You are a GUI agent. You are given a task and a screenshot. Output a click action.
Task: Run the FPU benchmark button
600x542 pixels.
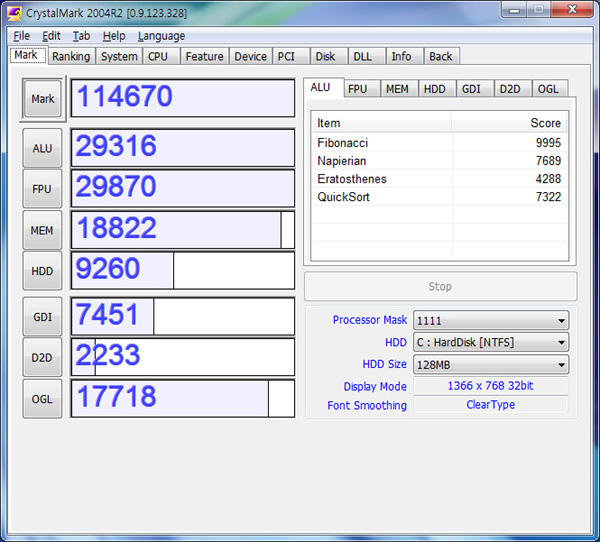pos(42,189)
